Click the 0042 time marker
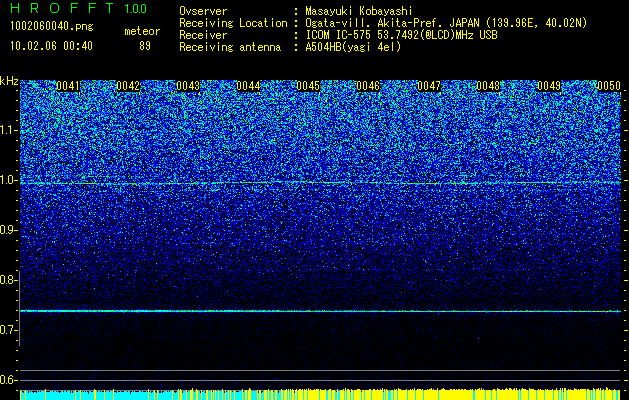Viewport: 629px width, 400px height. [128, 86]
